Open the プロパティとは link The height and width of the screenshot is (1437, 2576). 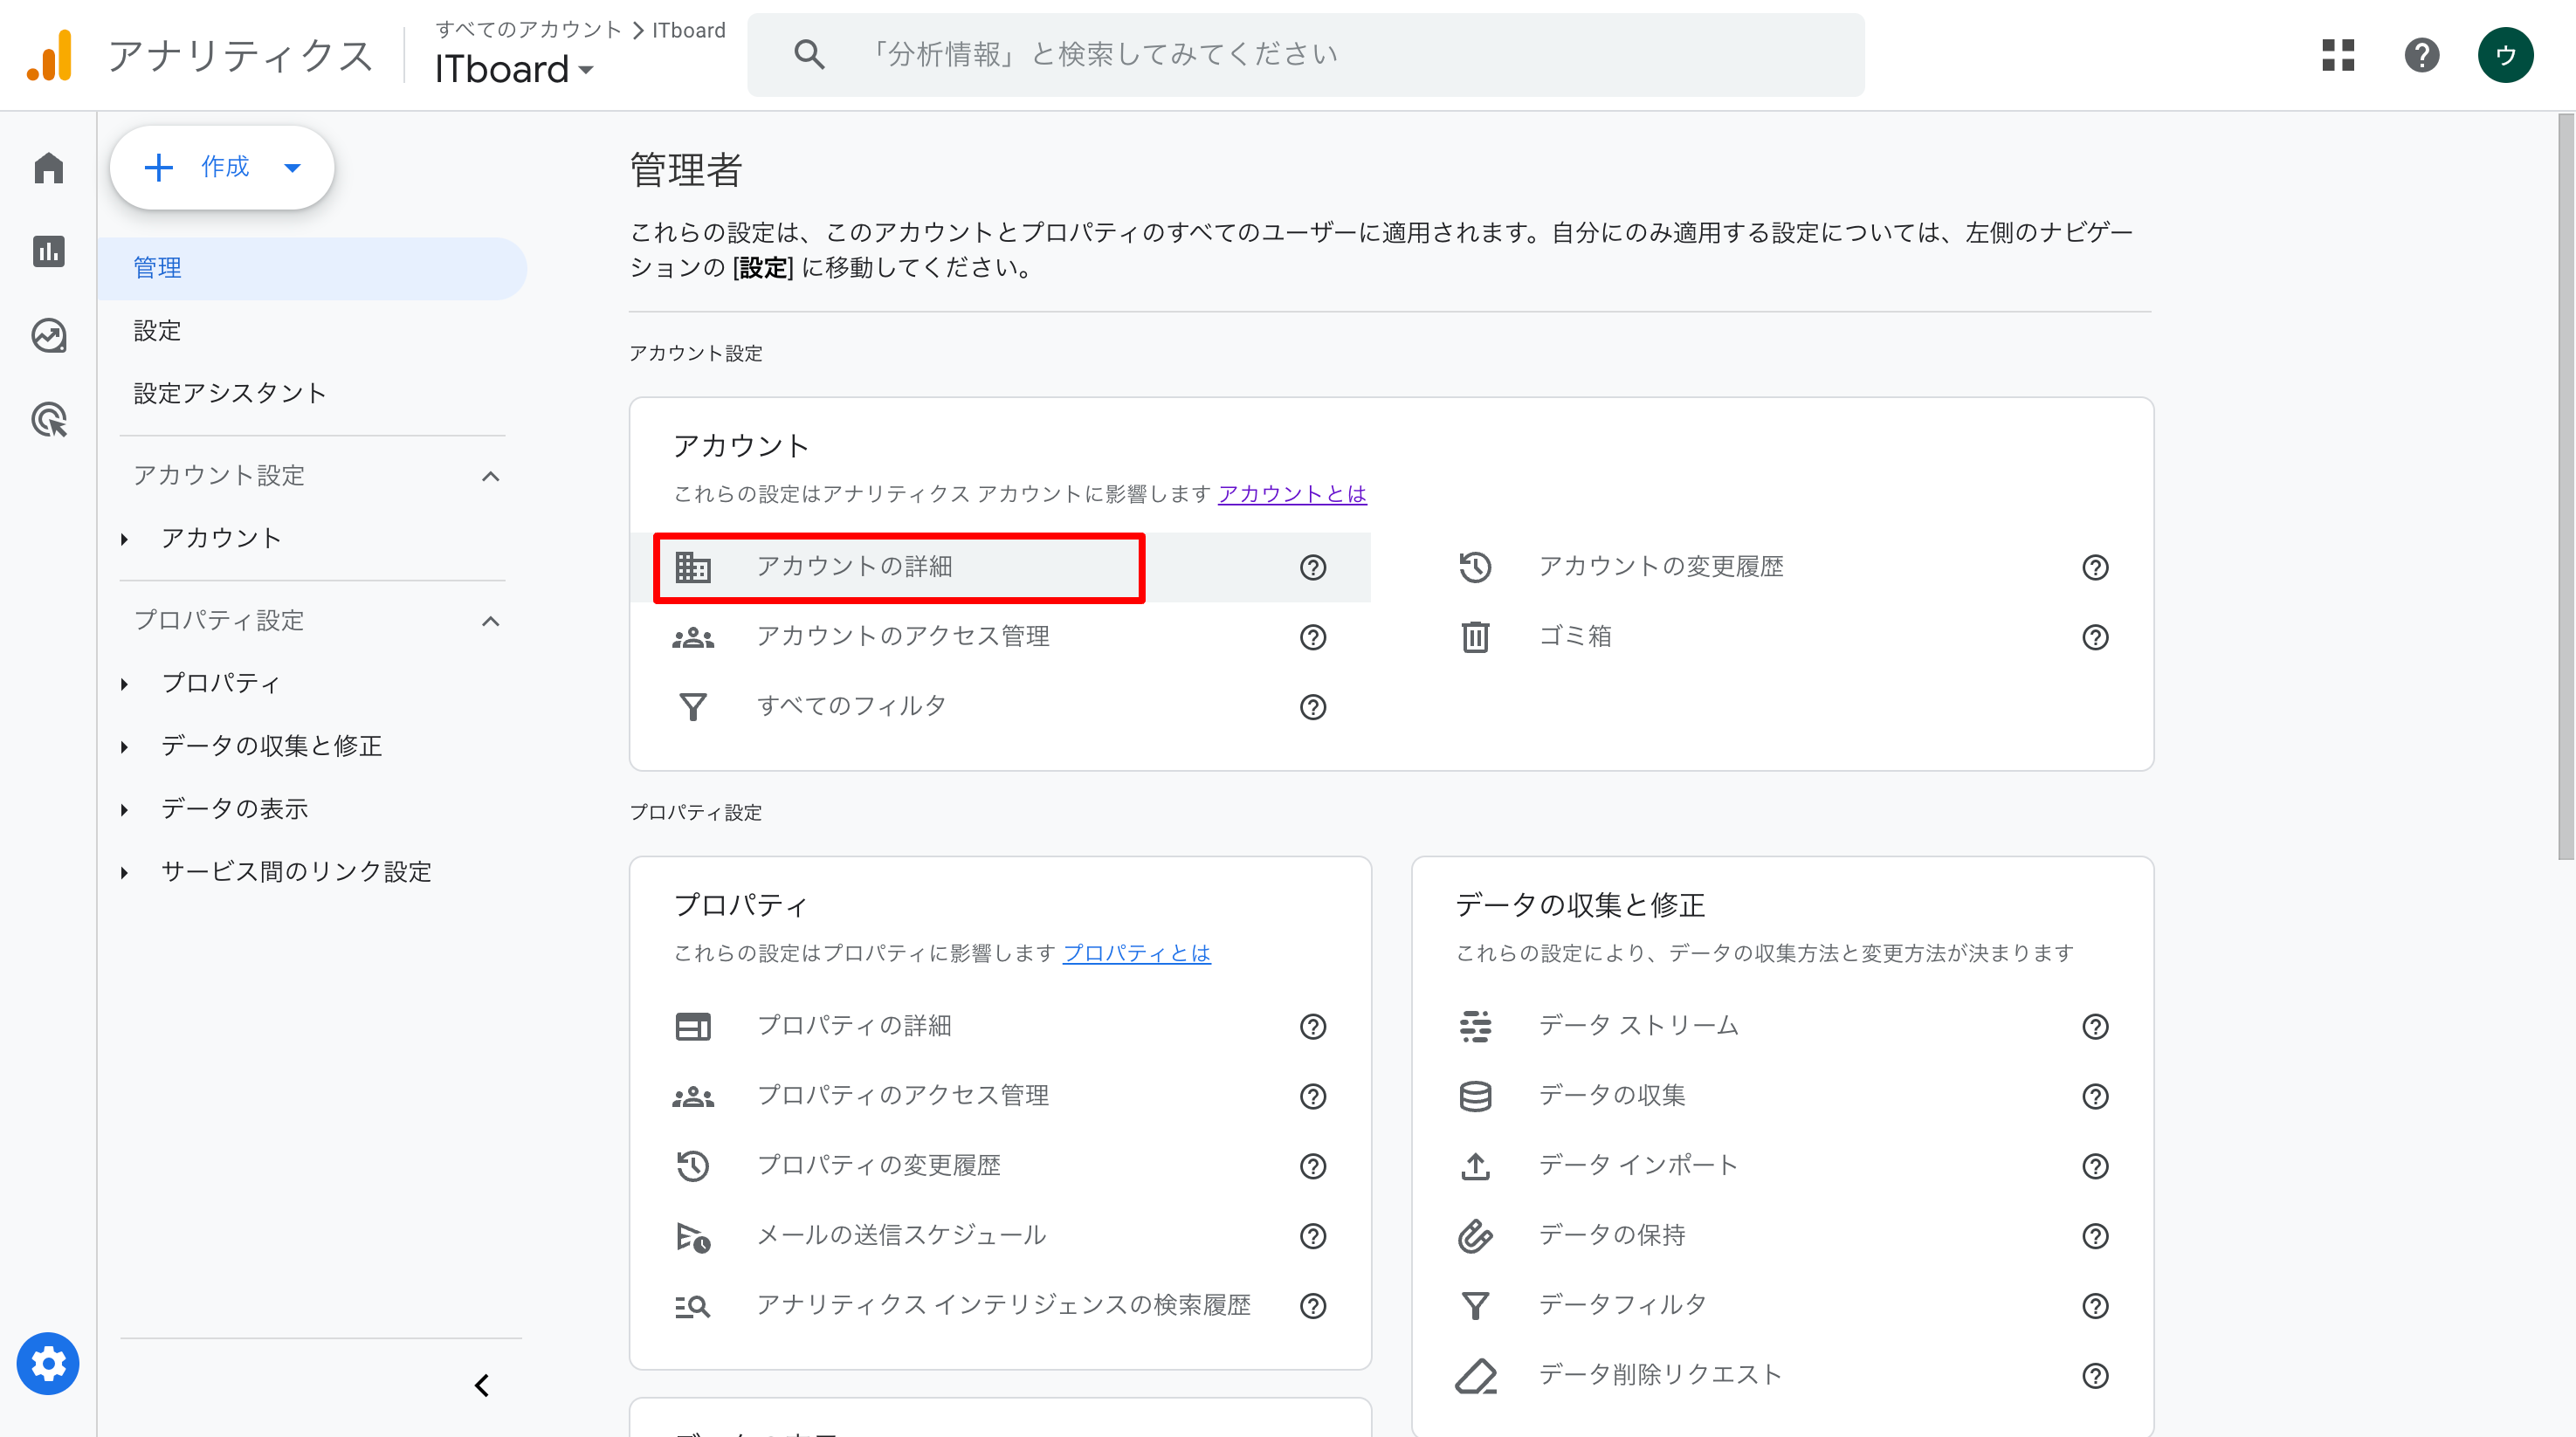pos(1136,953)
